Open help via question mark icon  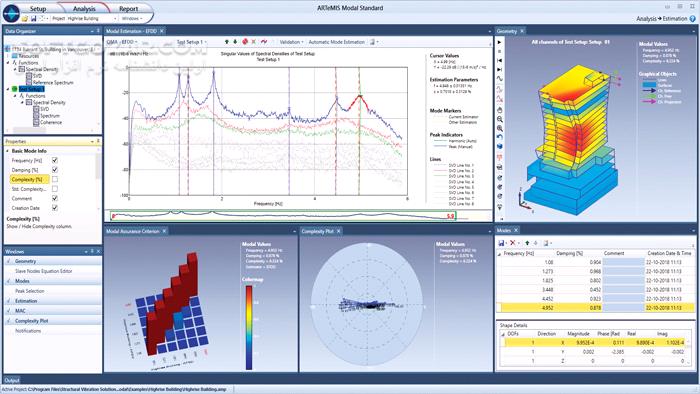[693, 19]
